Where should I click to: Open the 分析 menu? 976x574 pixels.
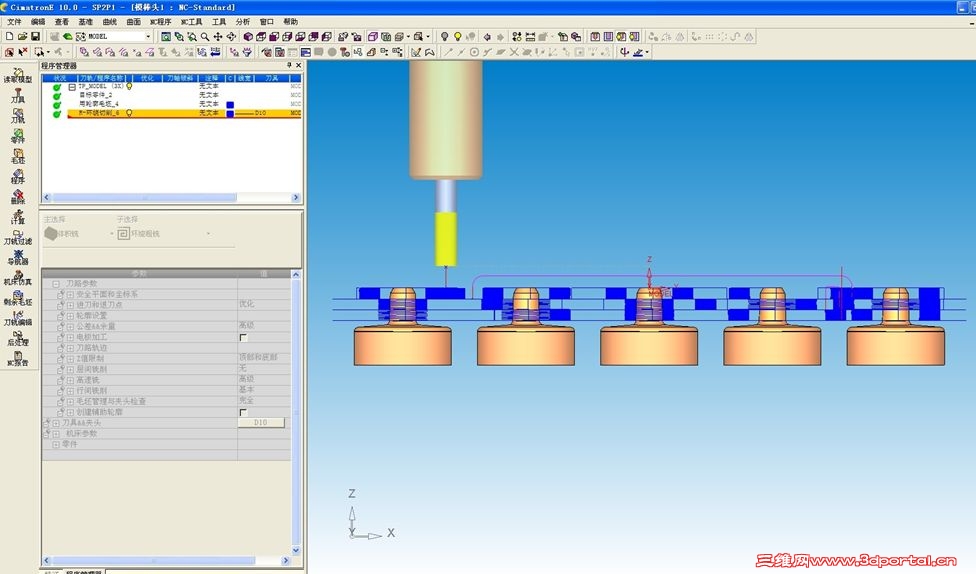(243, 22)
